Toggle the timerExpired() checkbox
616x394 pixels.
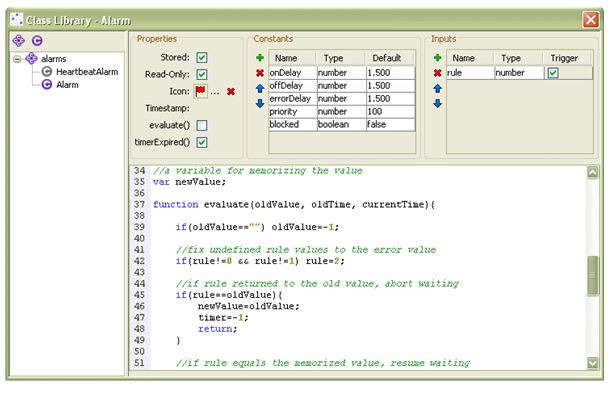click(202, 142)
